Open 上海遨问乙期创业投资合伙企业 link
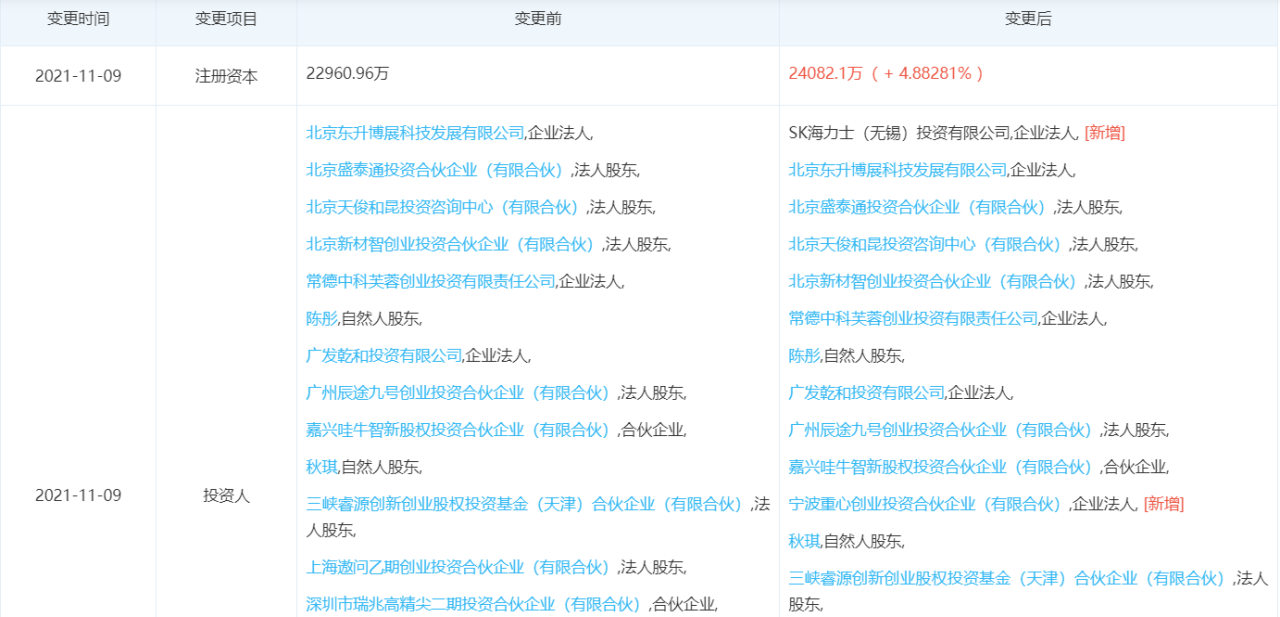Viewport: 1280px width, 617px height. point(462,567)
